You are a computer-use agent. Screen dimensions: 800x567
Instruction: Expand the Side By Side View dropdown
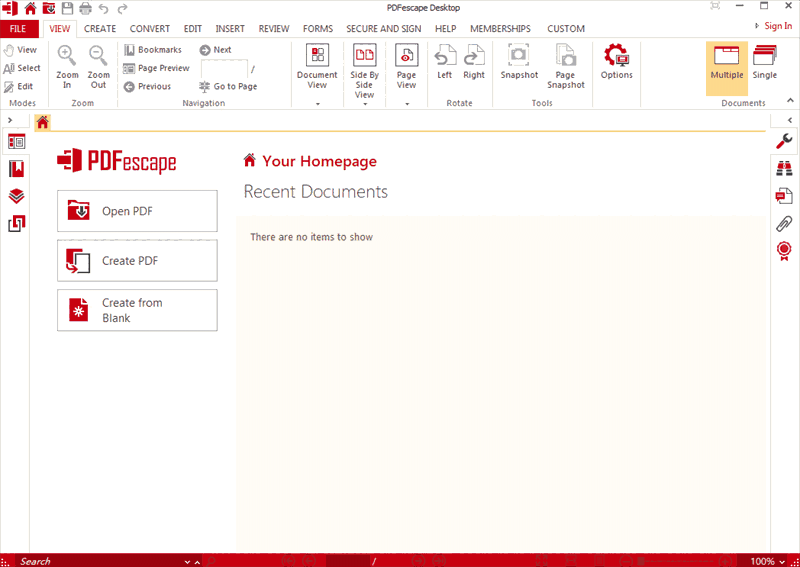[x=364, y=103]
